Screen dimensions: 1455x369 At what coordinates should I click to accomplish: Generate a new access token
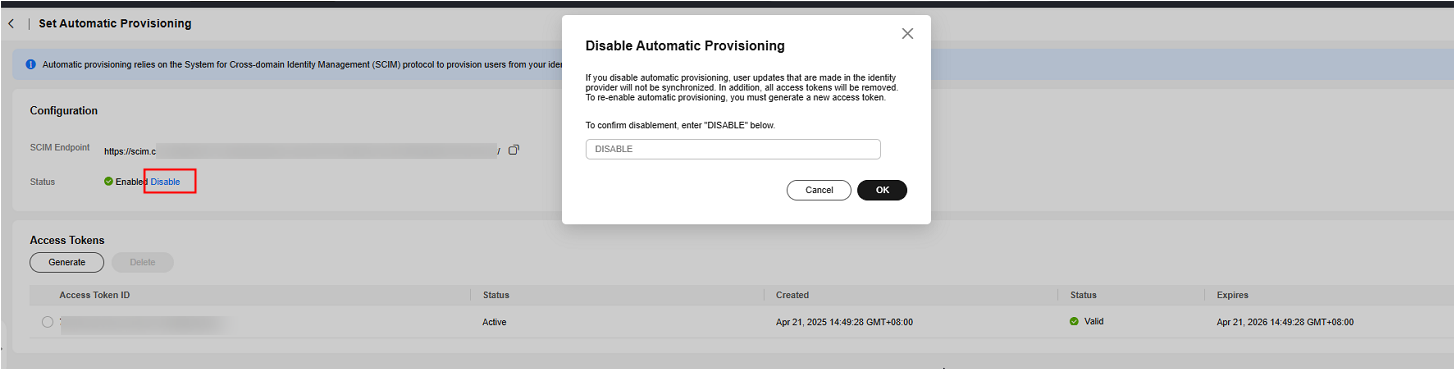(67, 262)
